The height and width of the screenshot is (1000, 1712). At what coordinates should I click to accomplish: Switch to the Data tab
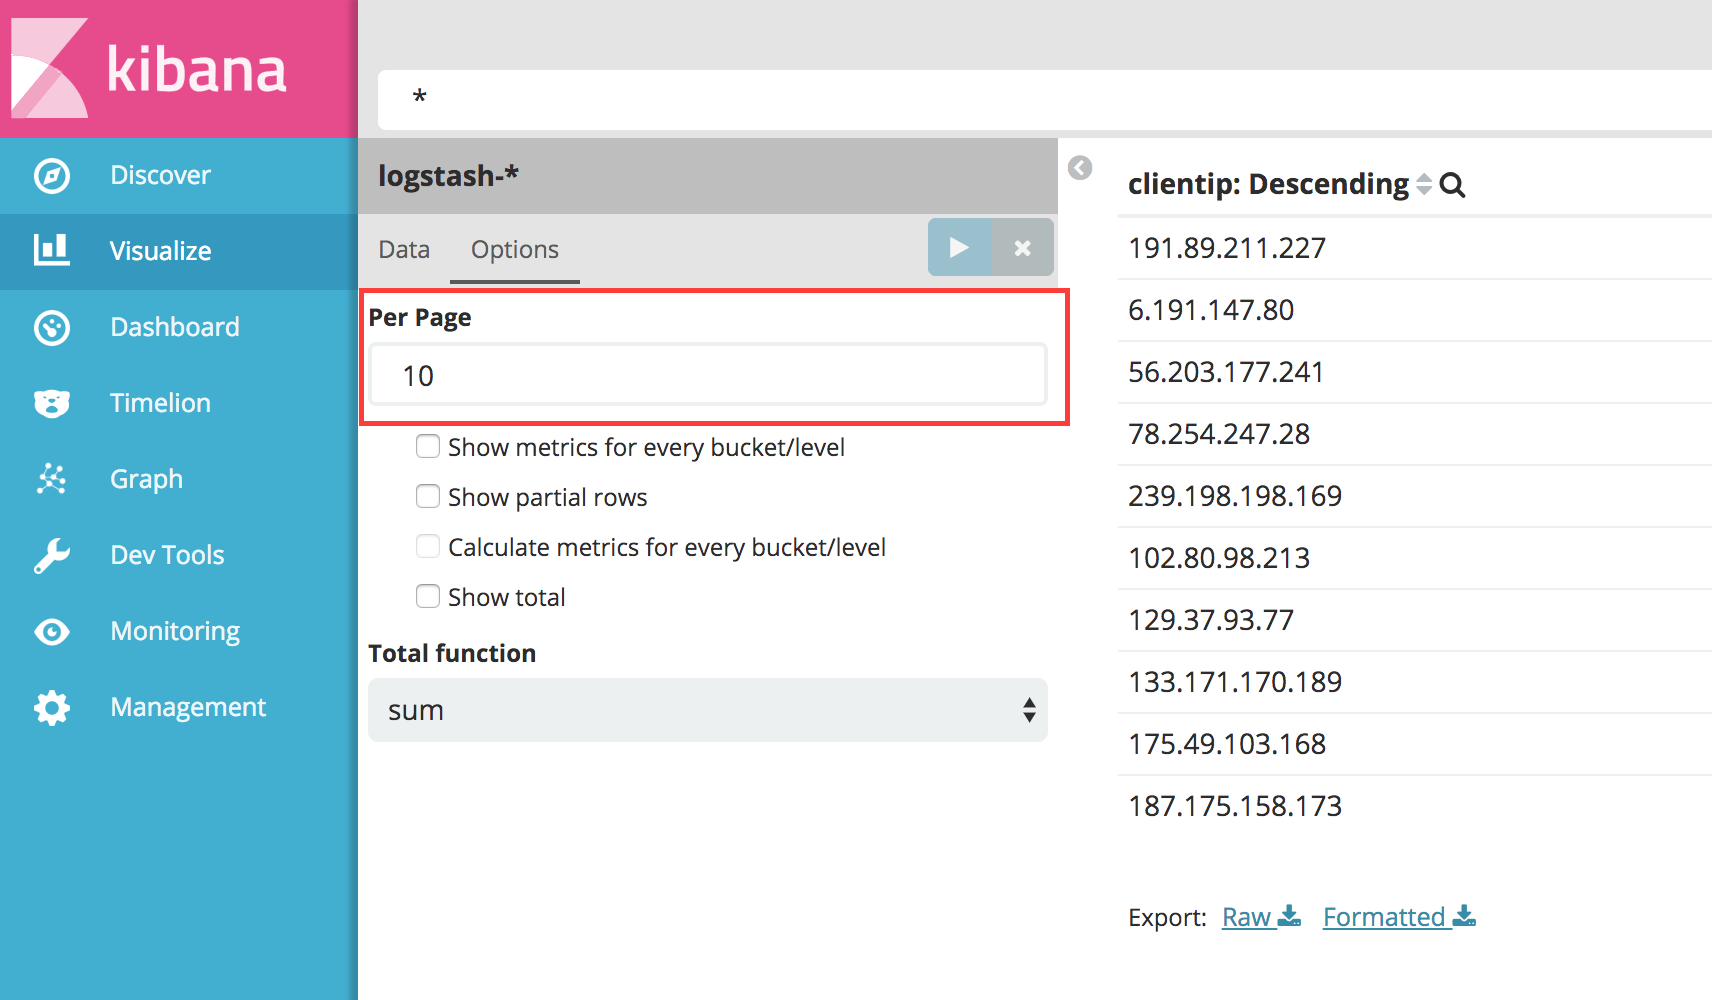(x=404, y=249)
